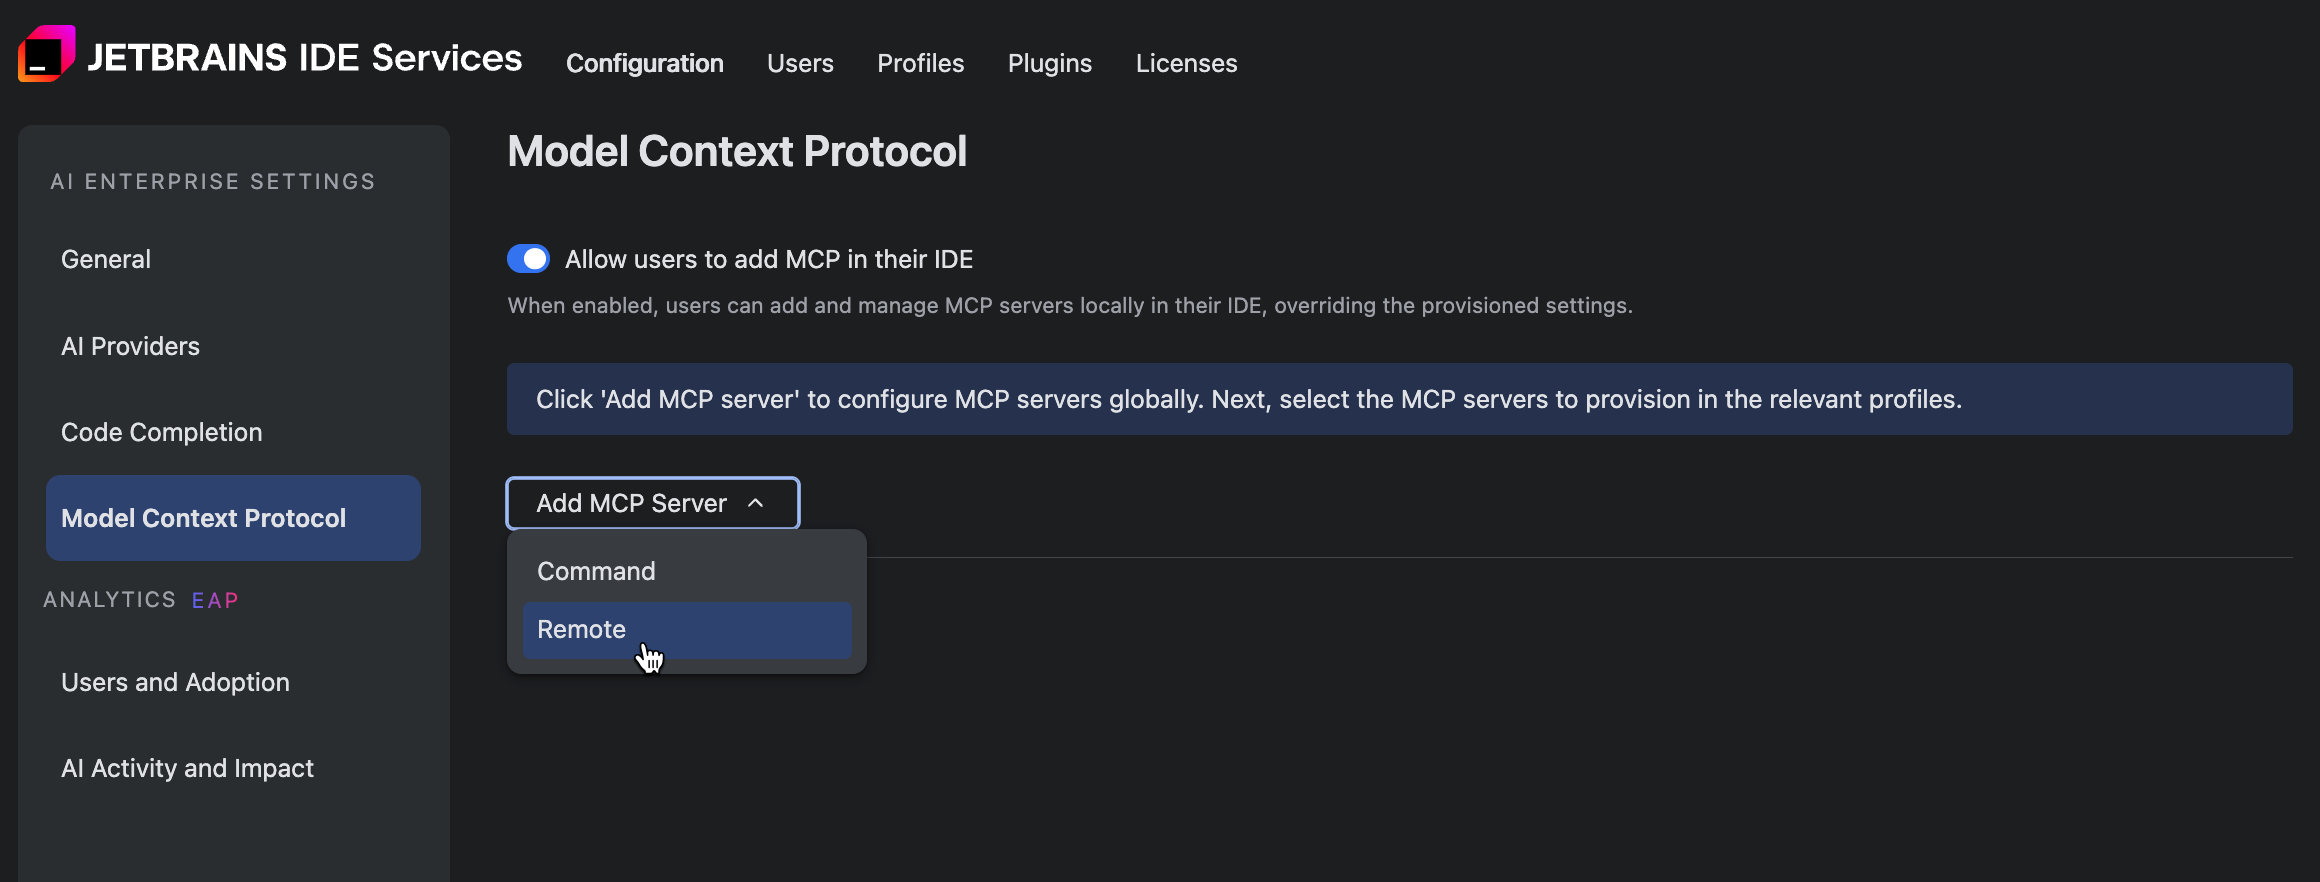
Task: Choose Command from the MCP server menu
Action: point(687,571)
